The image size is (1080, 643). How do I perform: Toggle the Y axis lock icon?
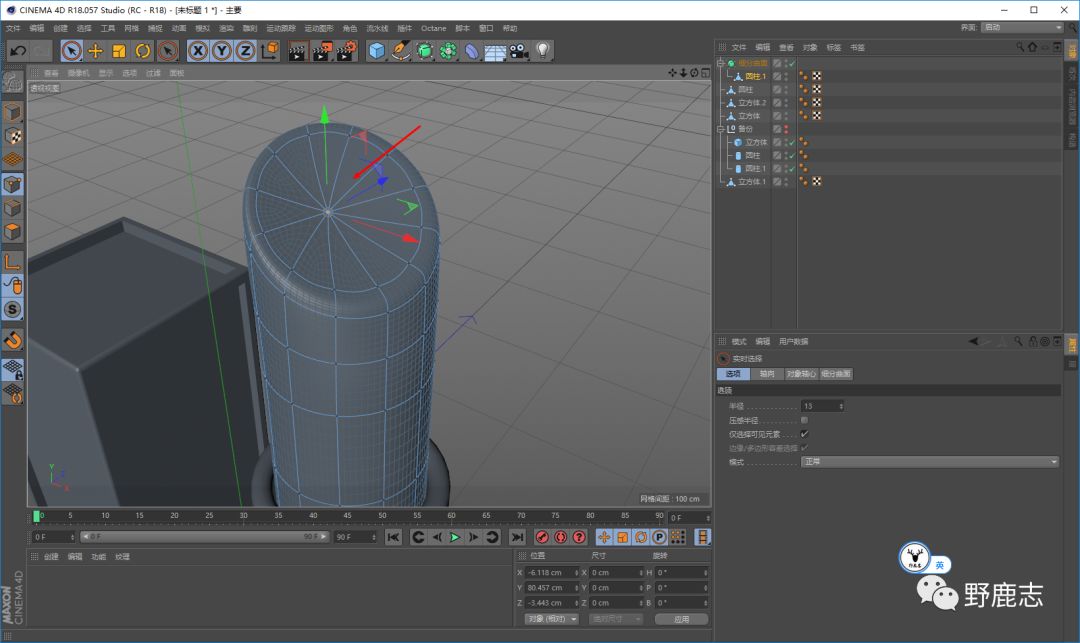coord(221,51)
